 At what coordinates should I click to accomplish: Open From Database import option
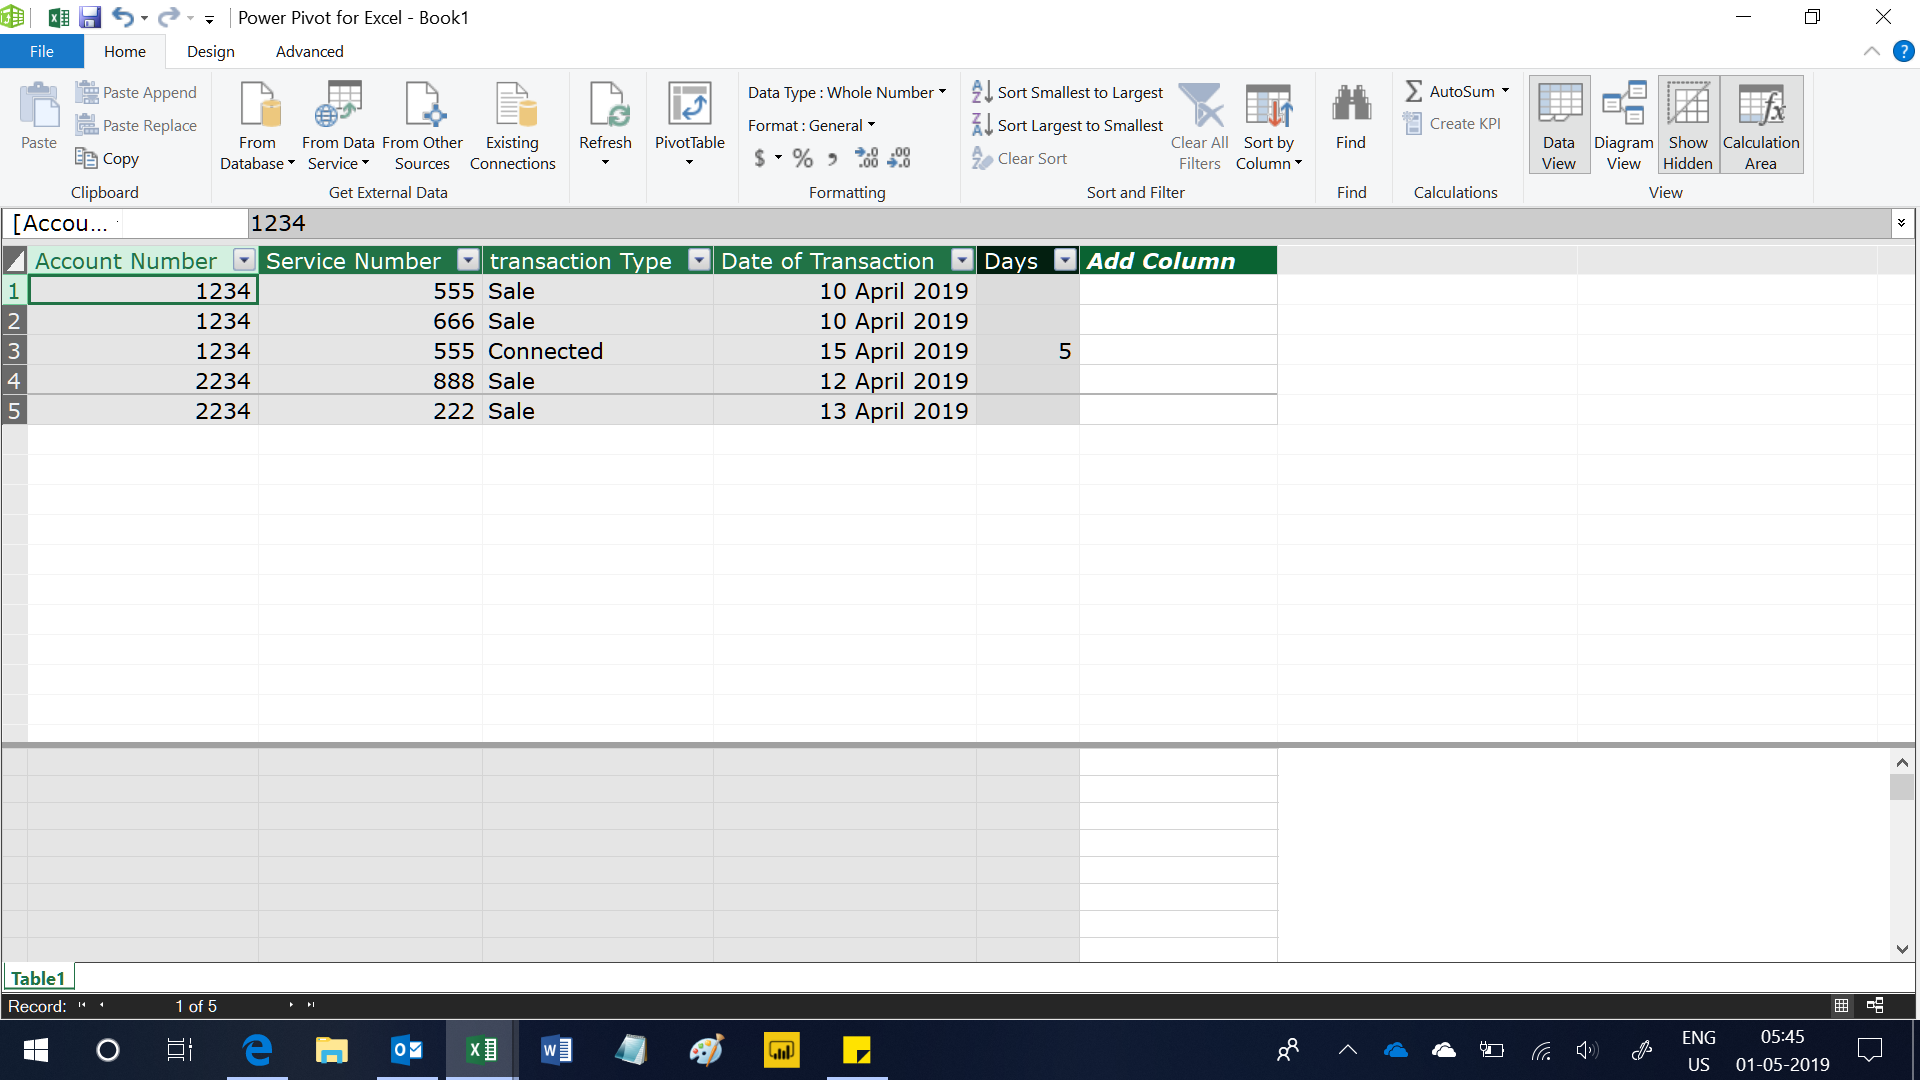257,126
